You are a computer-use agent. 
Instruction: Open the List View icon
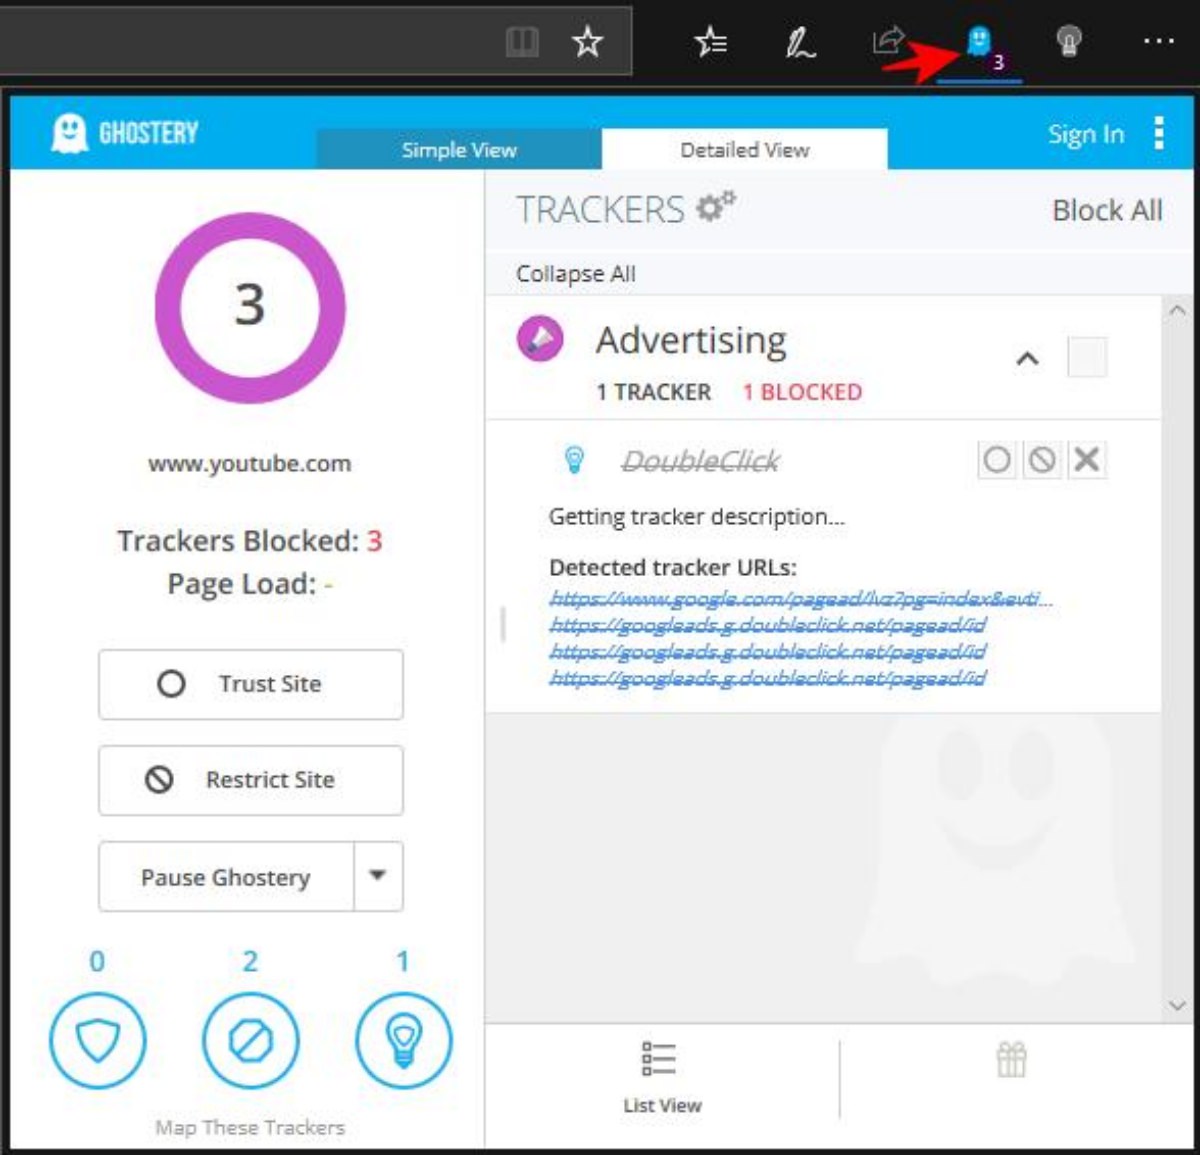pos(659,1059)
